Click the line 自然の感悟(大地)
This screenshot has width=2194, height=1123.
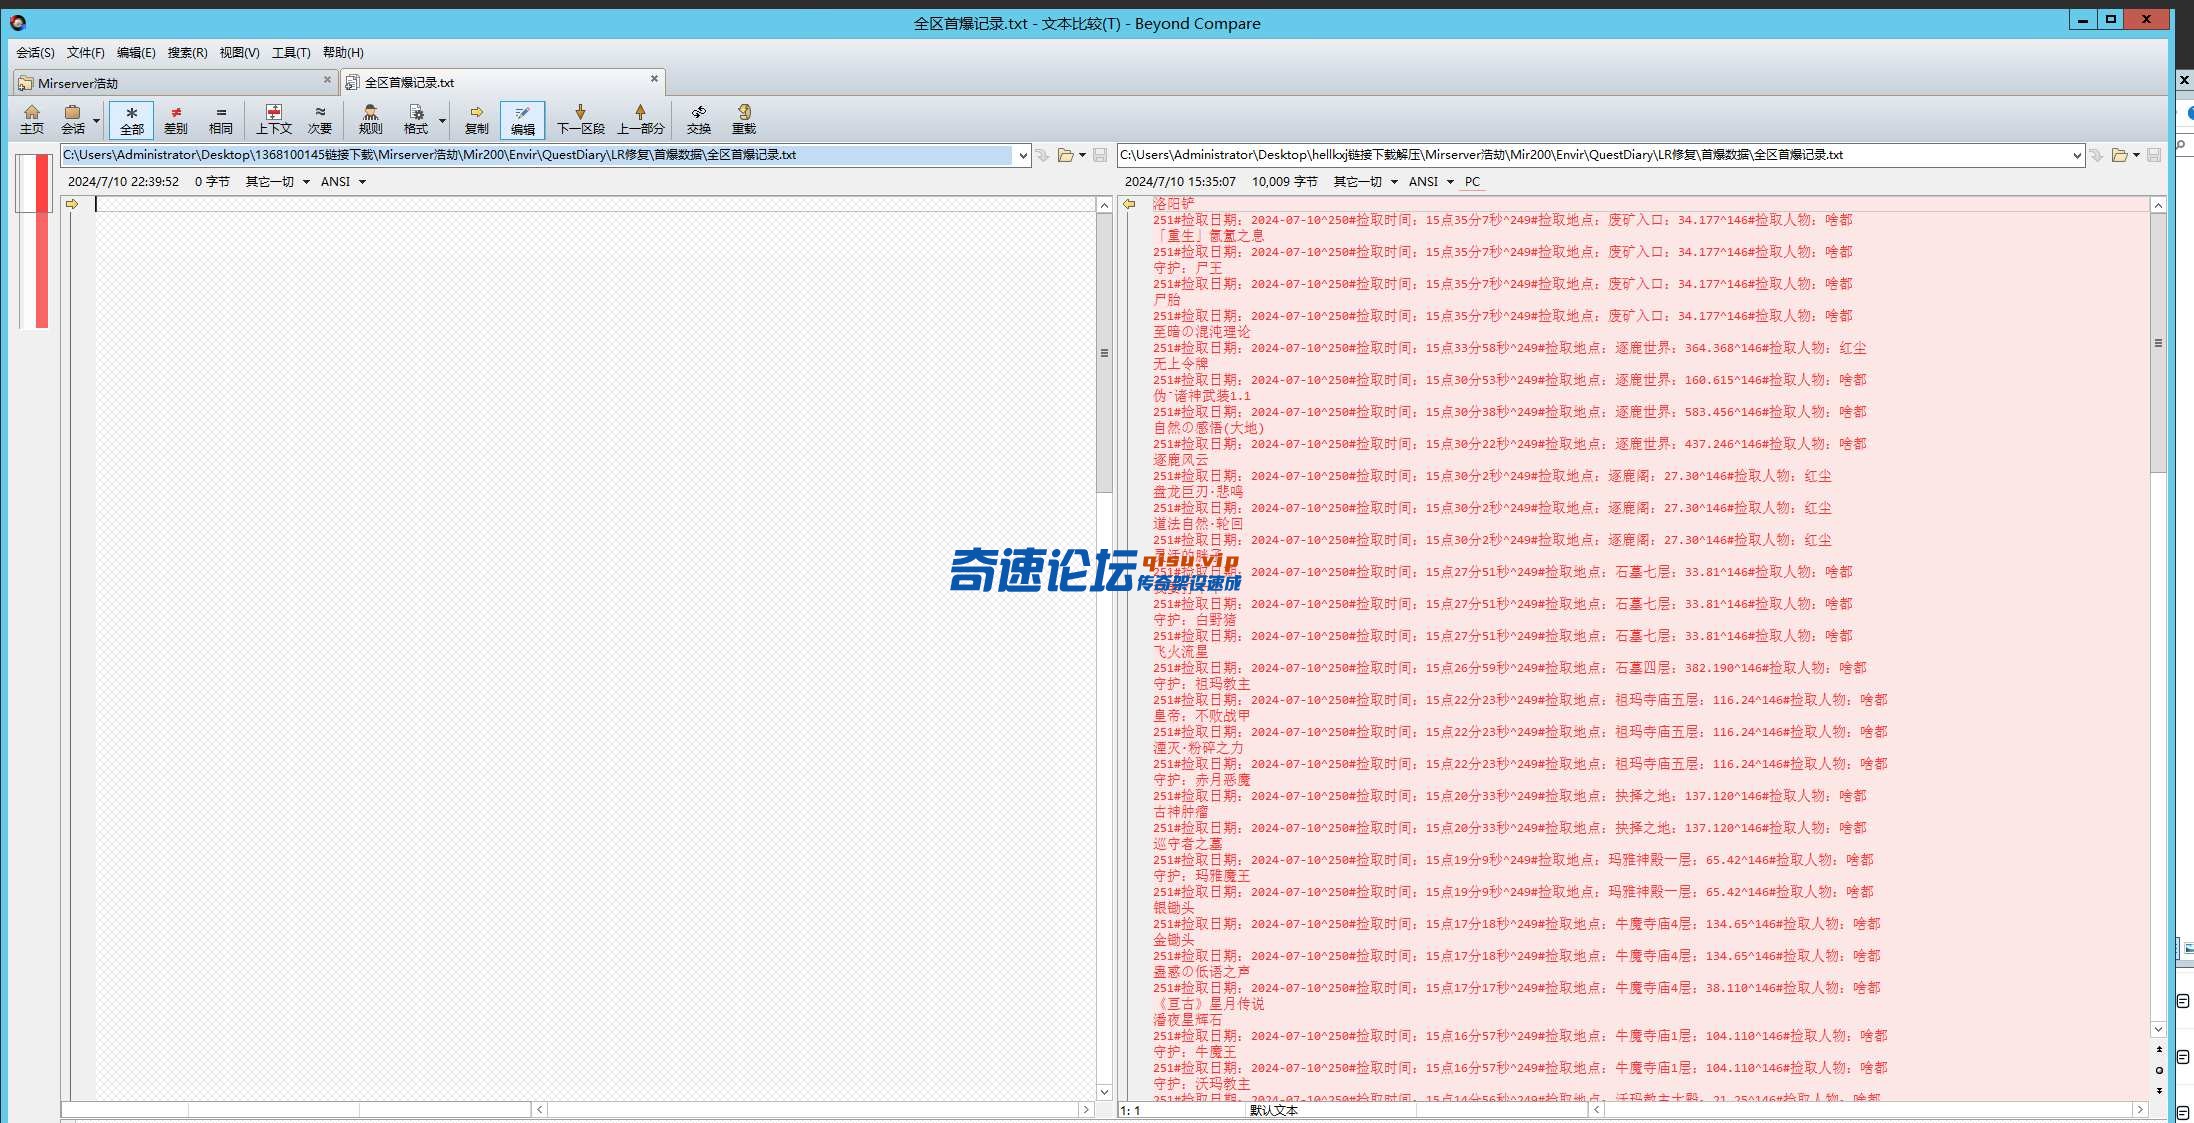click(x=1208, y=427)
